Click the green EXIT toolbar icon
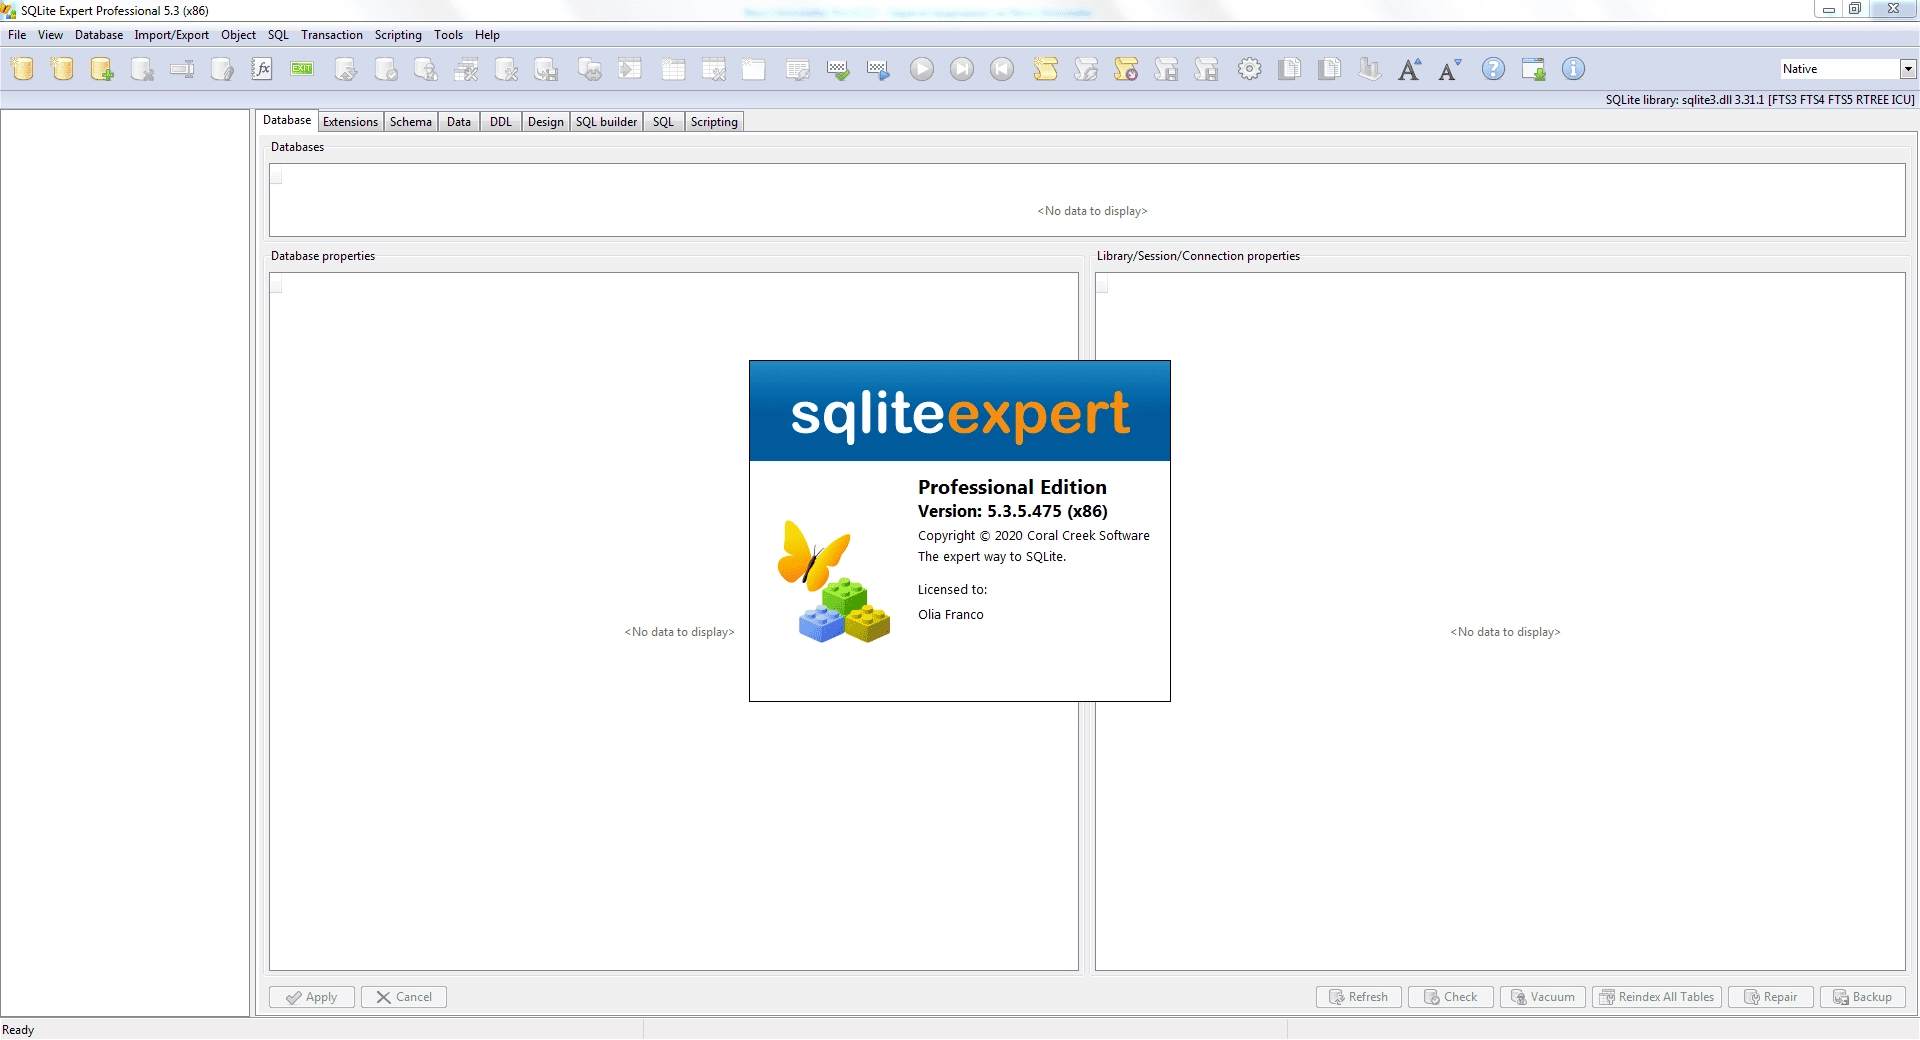Screen dimensions: 1920x1040 click(x=302, y=69)
